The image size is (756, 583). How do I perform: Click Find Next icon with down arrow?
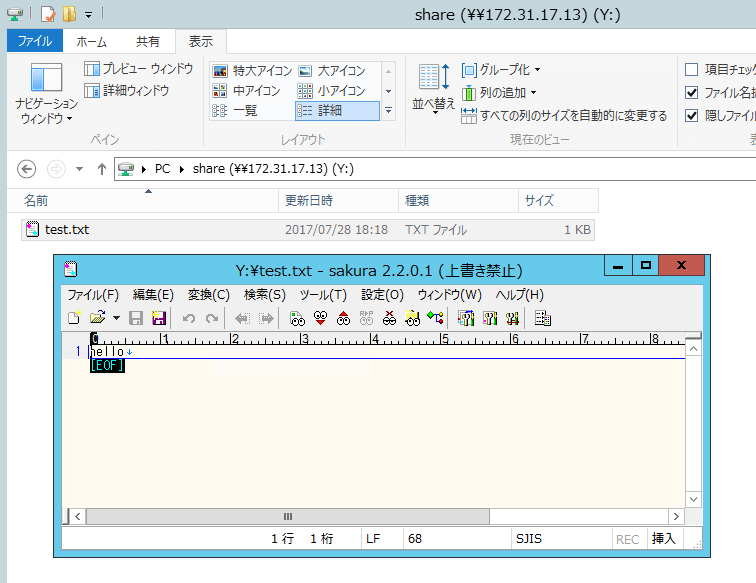(x=321, y=318)
